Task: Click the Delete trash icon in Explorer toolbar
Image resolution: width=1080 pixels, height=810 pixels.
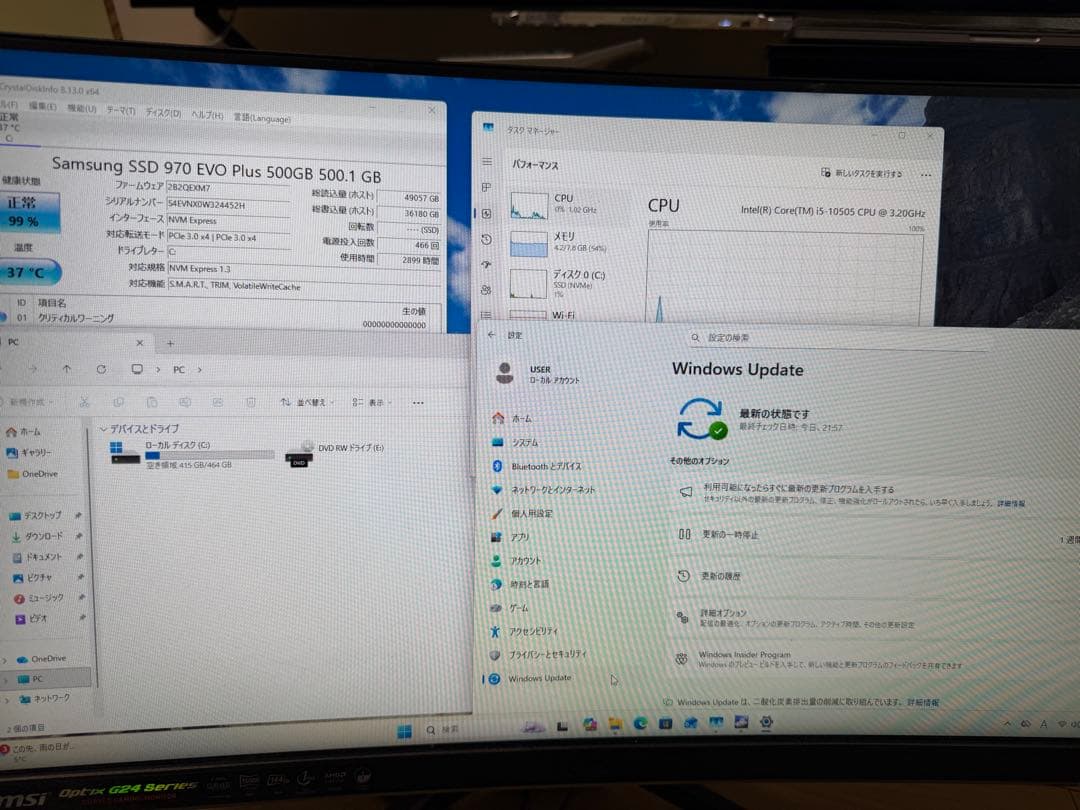Action: 251,404
